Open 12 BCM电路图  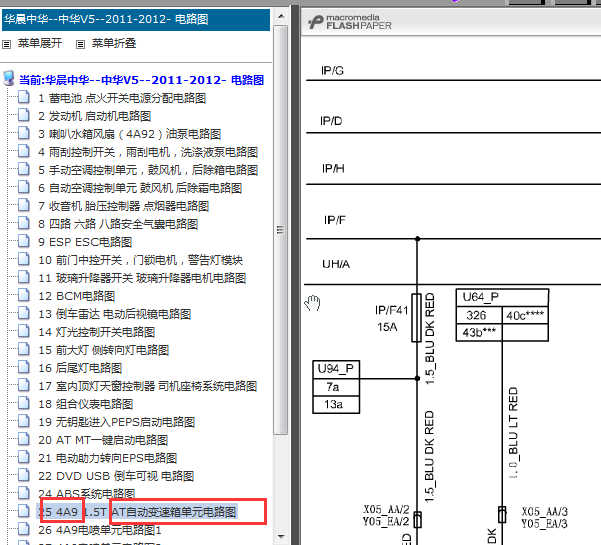(x=77, y=296)
